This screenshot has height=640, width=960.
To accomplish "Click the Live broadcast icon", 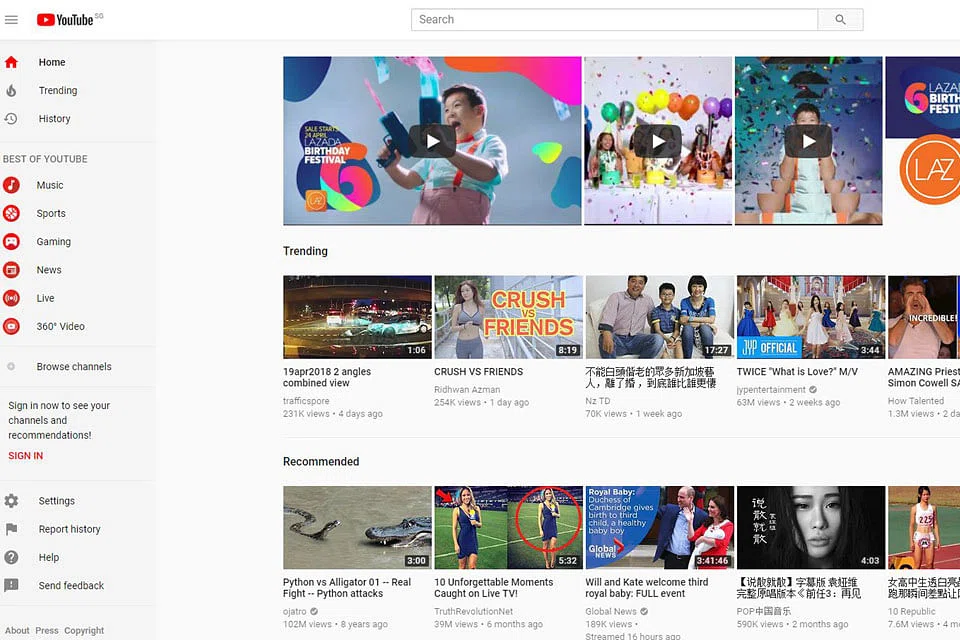I will (11, 298).
